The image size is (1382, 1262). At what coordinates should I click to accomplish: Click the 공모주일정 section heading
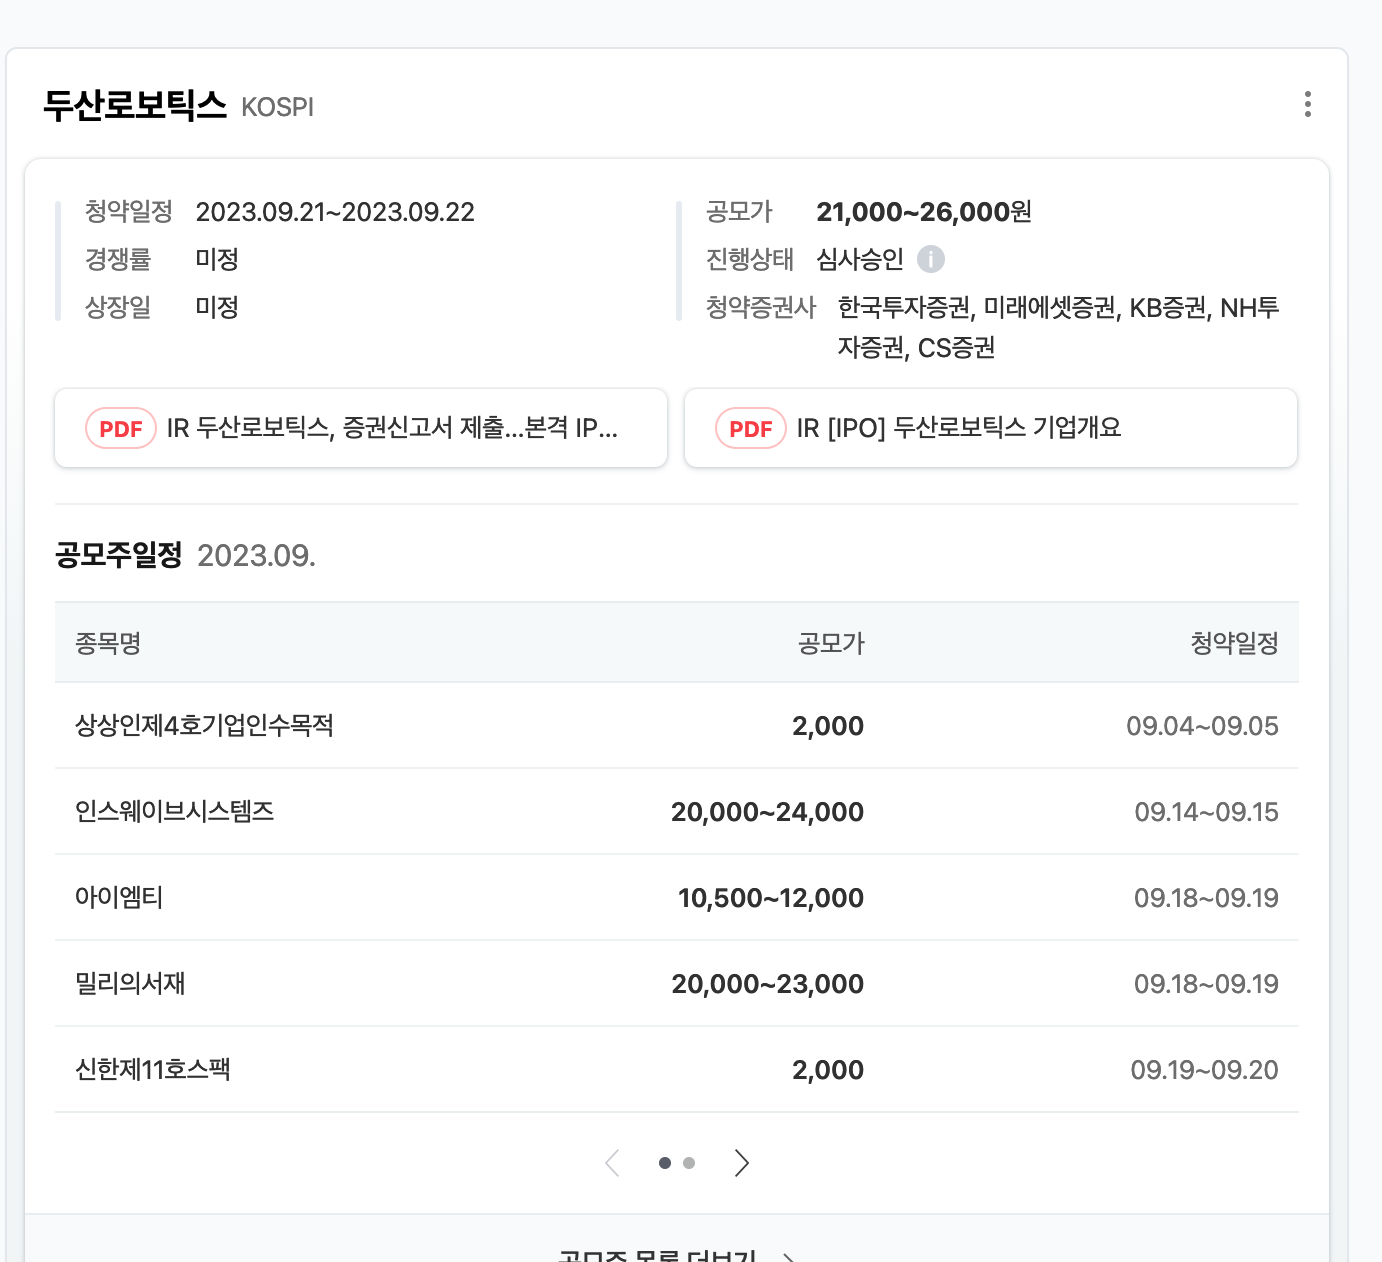(119, 555)
